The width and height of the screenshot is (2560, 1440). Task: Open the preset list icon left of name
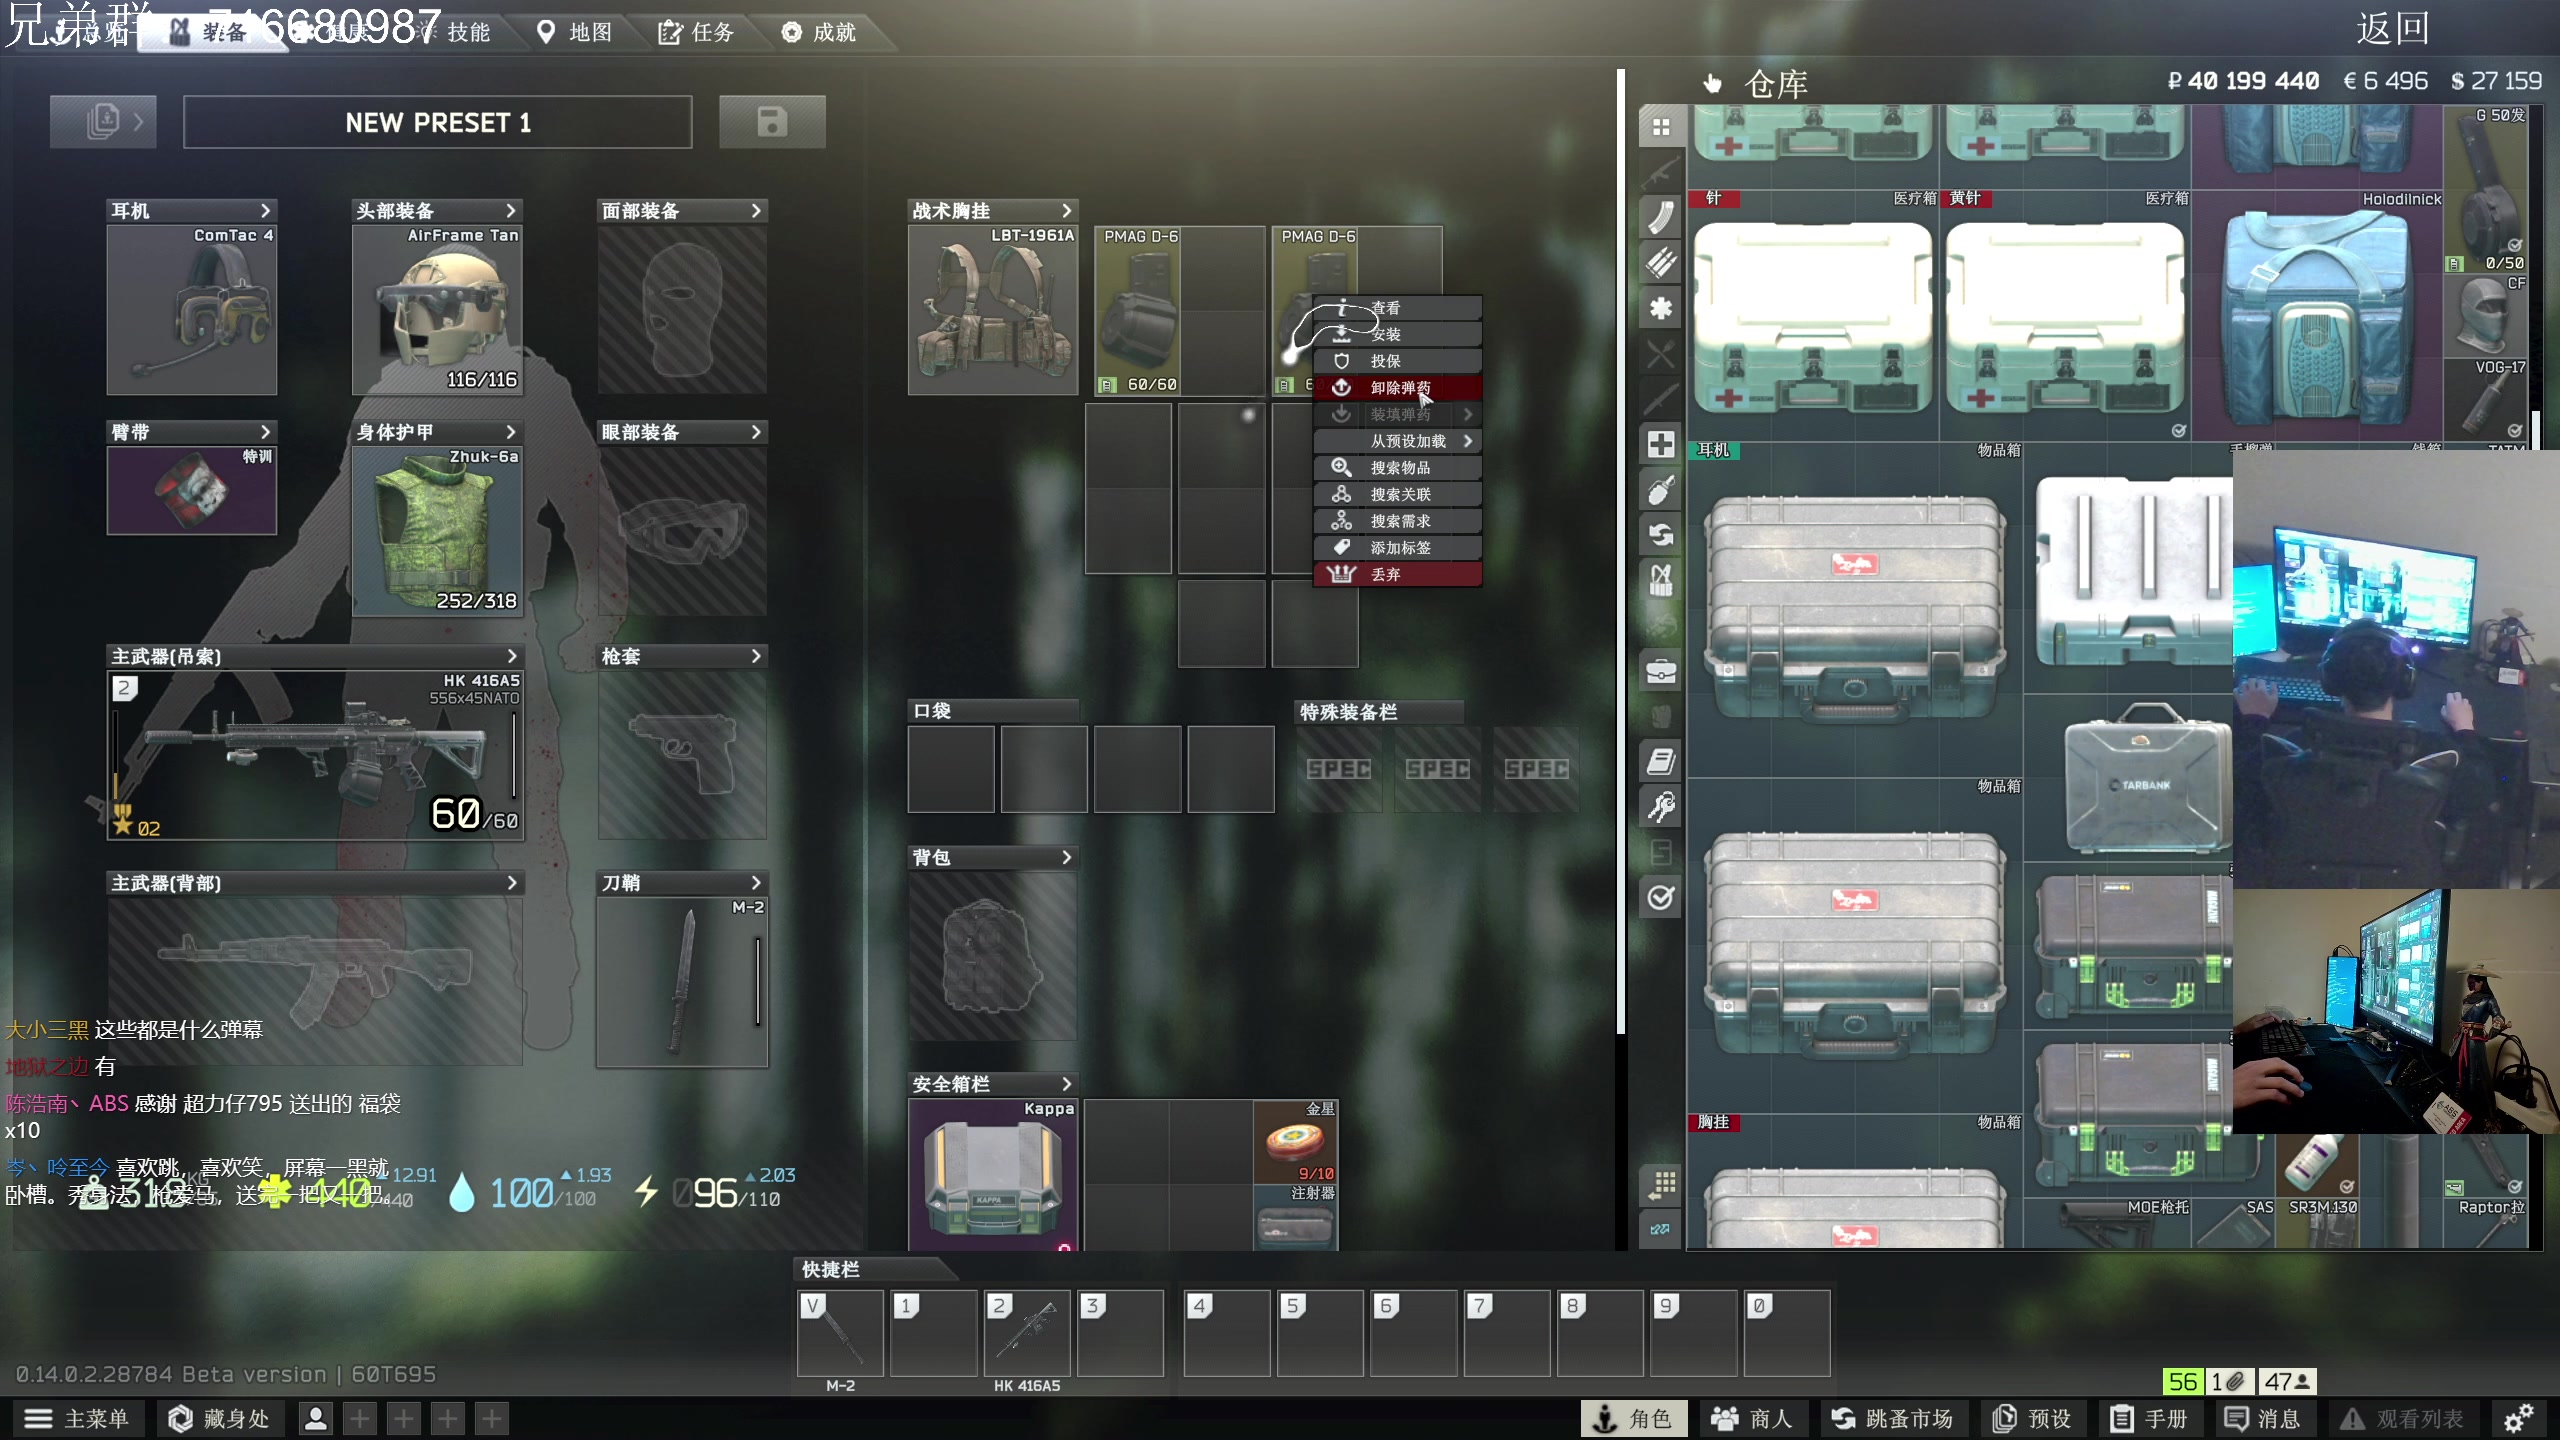pos(103,122)
